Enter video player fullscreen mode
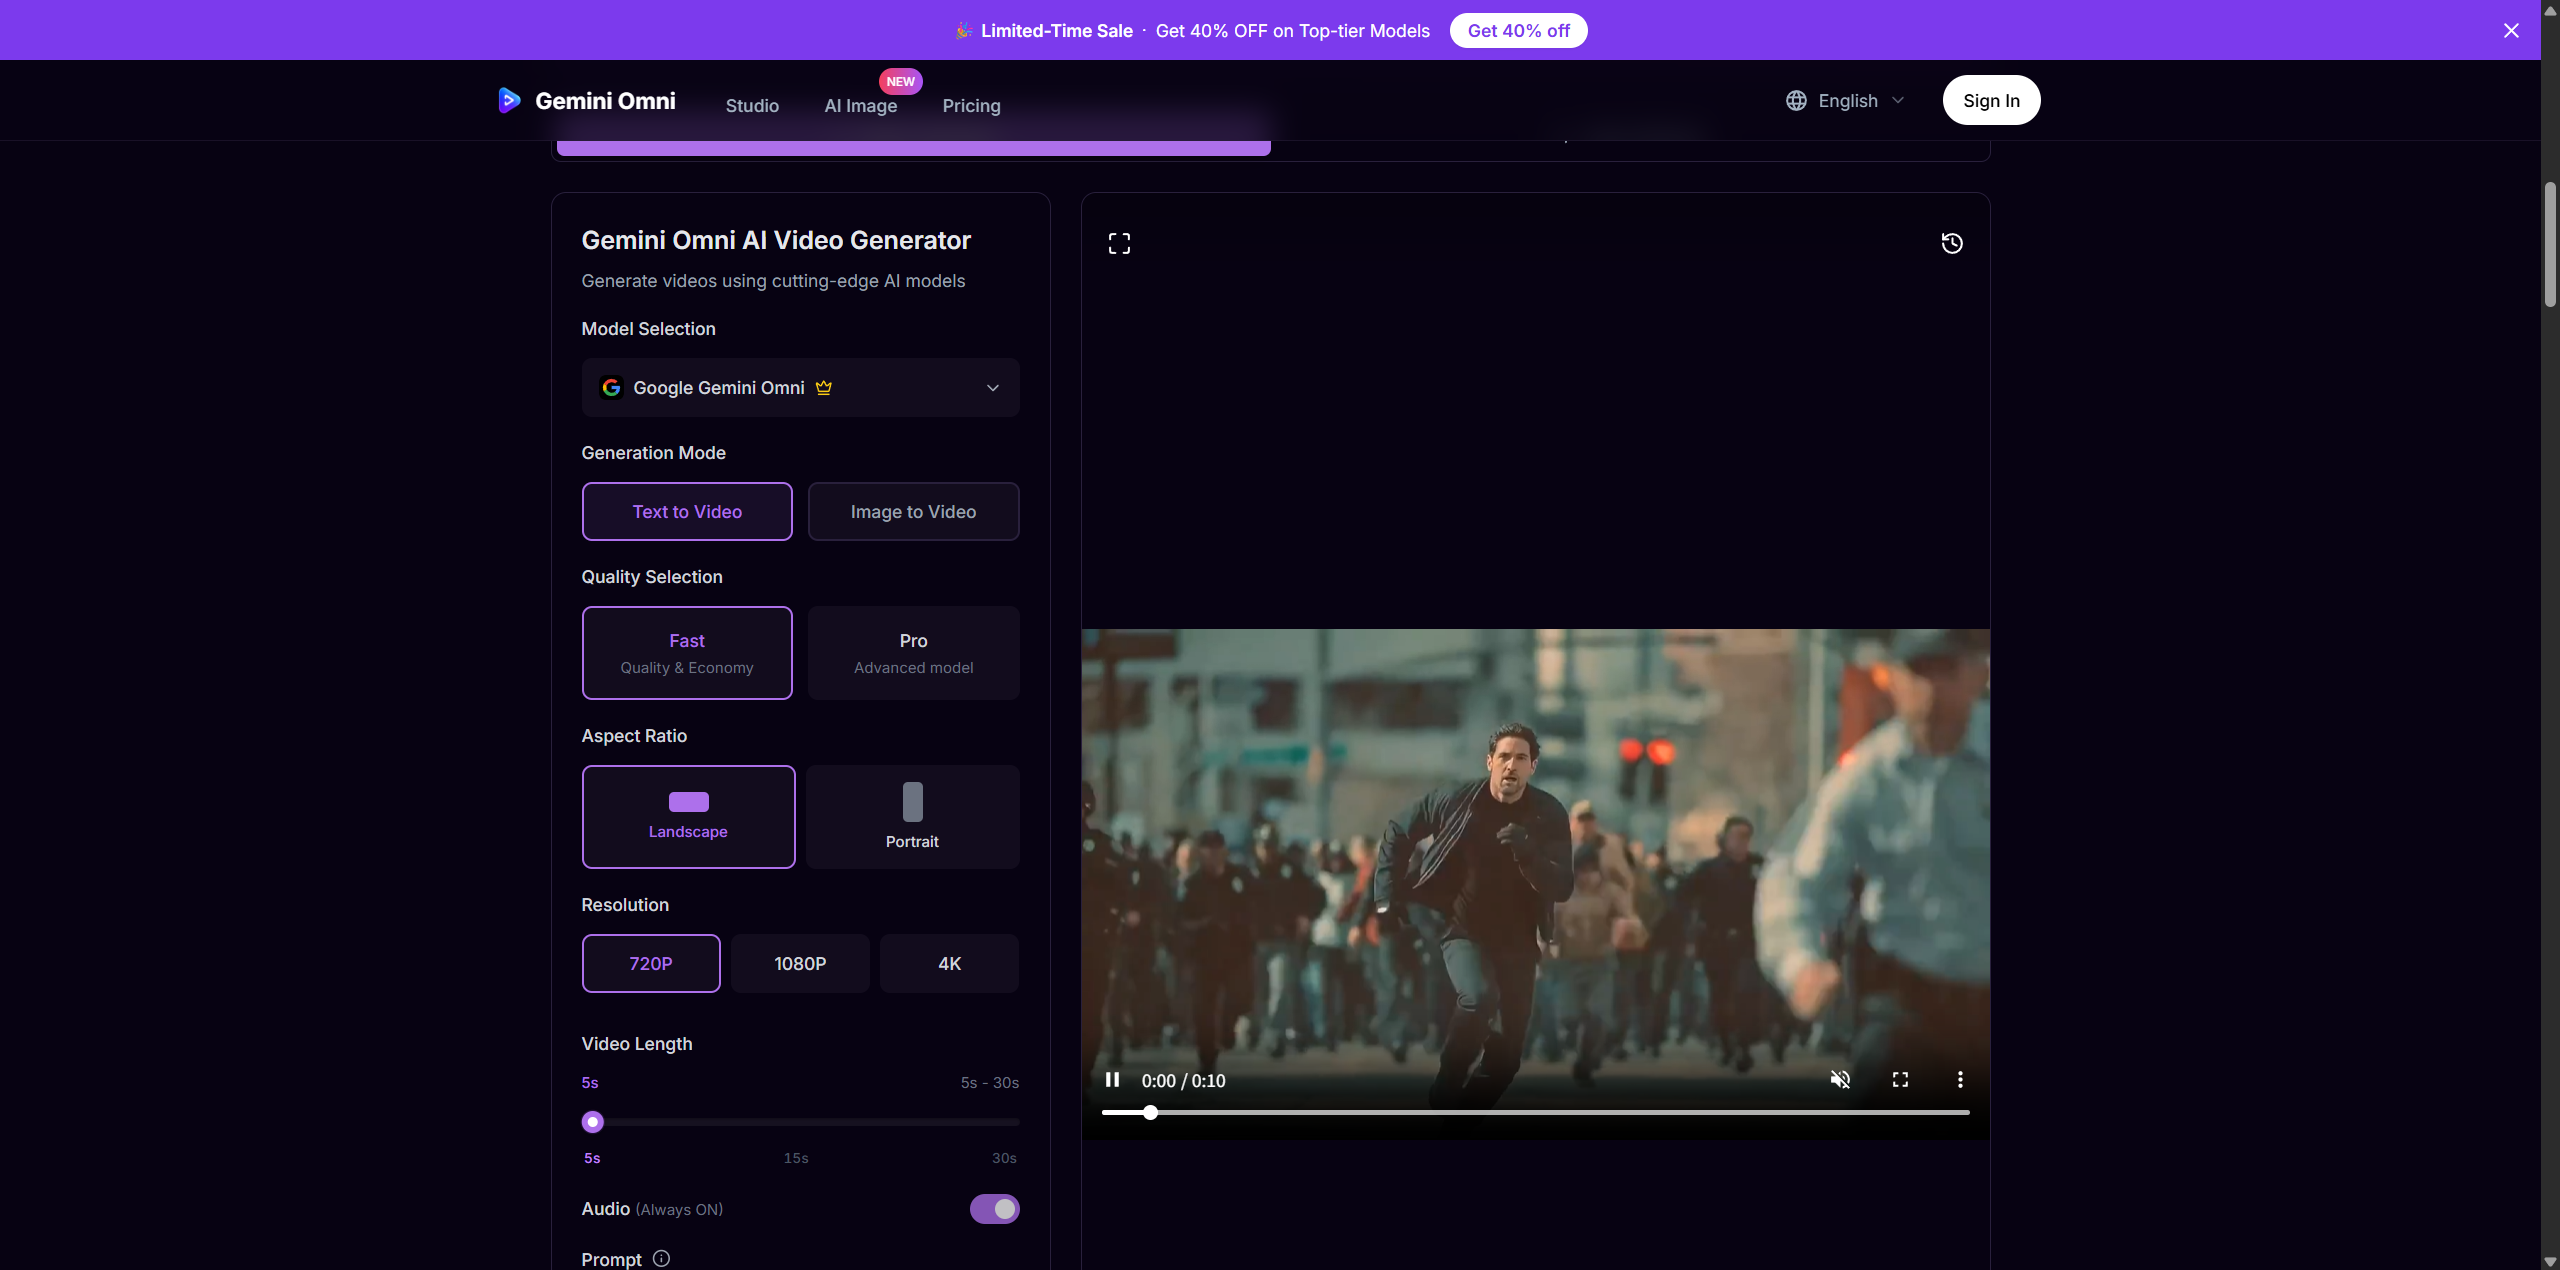Image resolution: width=2560 pixels, height=1270 pixels. pyautogui.click(x=1900, y=1080)
